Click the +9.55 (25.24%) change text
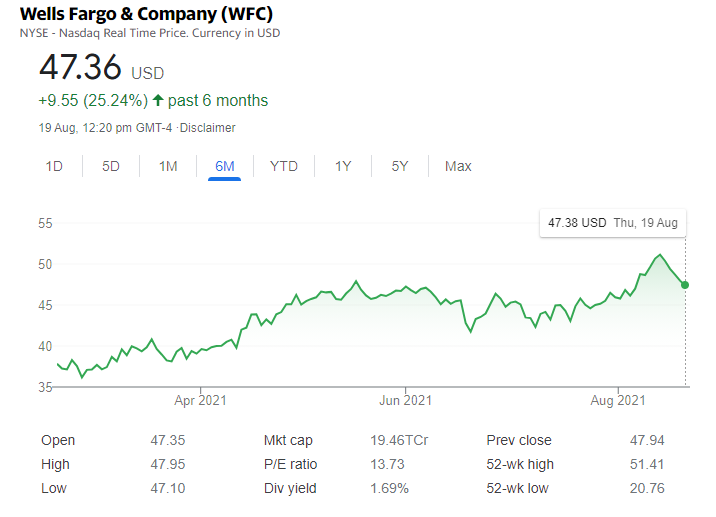The image size is (716, 517). pos(93,100)
